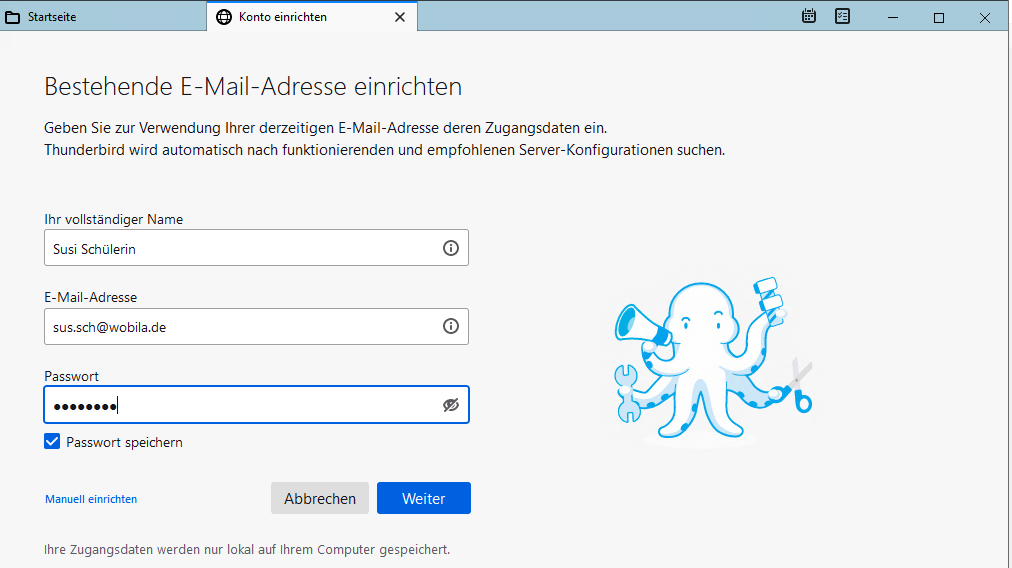Click the info icon in the E-Mail-Adresse field
Screen dimensions: 1012x568
click(450, 326)
